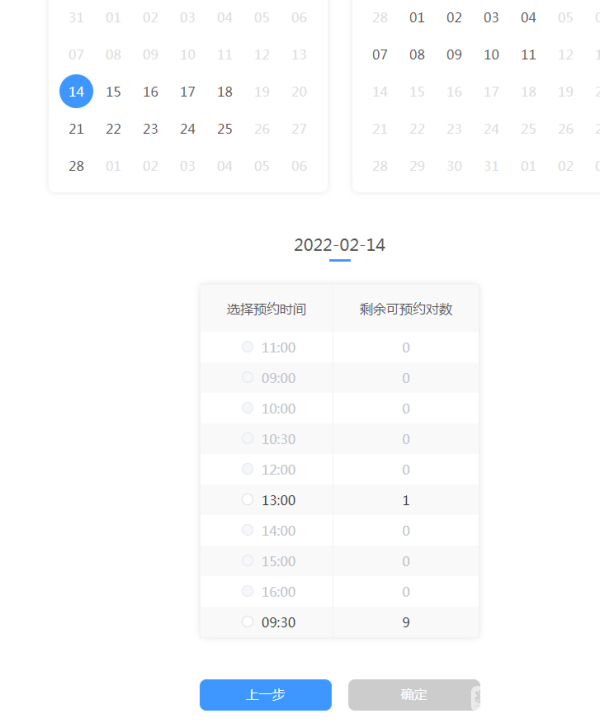This screenshot has height=728, width=600.
Task: Select the 13:00 time slot radio button
Action: (x=248, y=500)
